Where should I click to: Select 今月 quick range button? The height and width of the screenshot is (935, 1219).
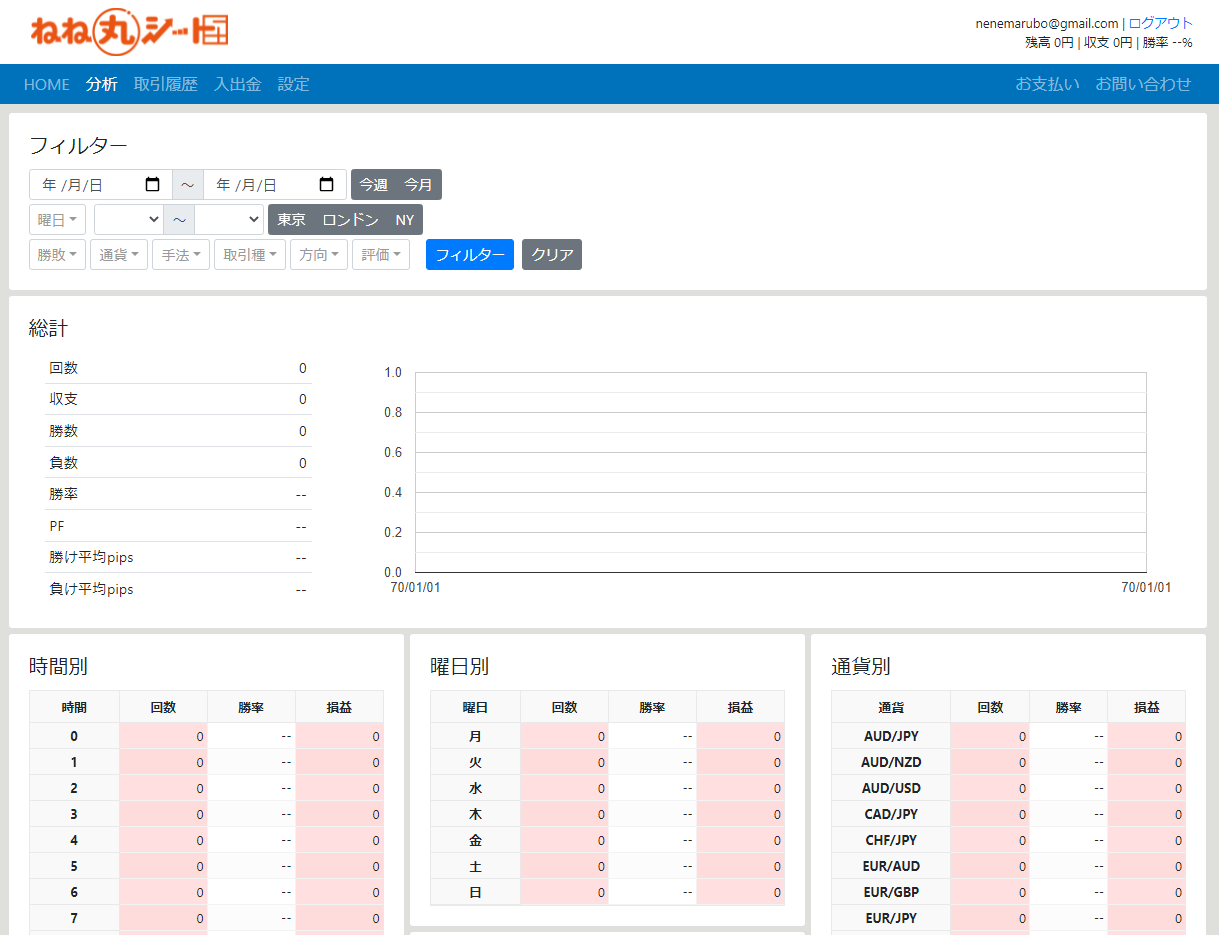(418, 185)
